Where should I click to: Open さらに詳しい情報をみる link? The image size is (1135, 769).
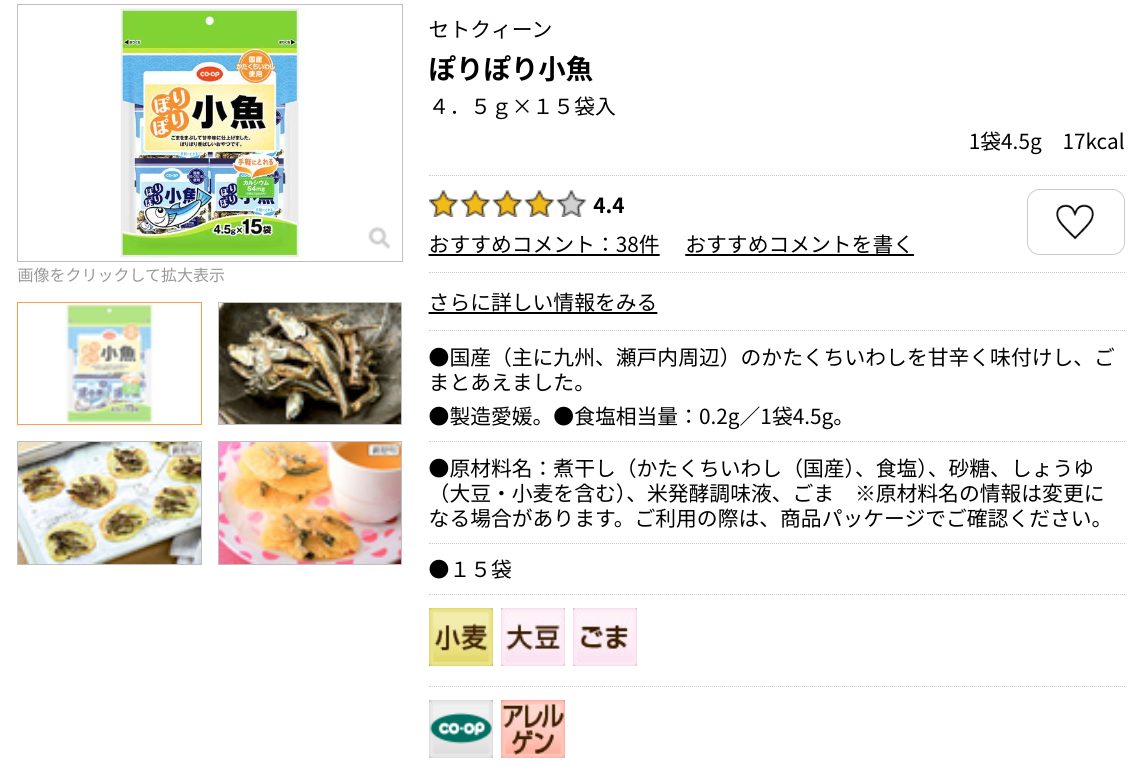pyautogui.click(x=542, y=302)
